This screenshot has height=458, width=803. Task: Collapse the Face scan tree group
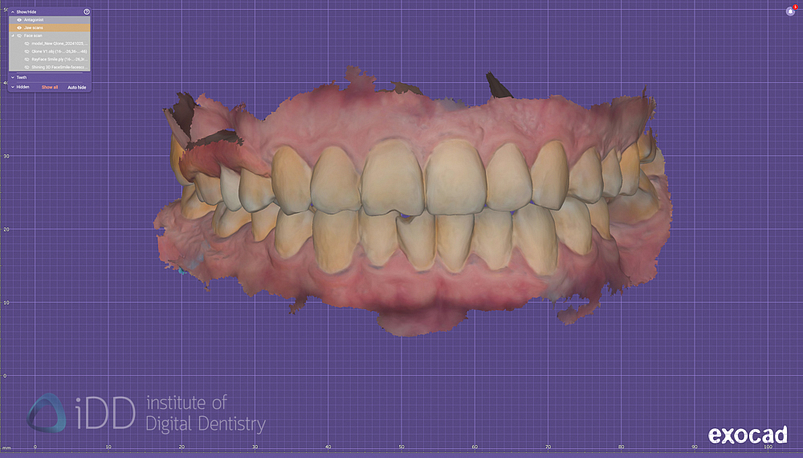(12, 36)
